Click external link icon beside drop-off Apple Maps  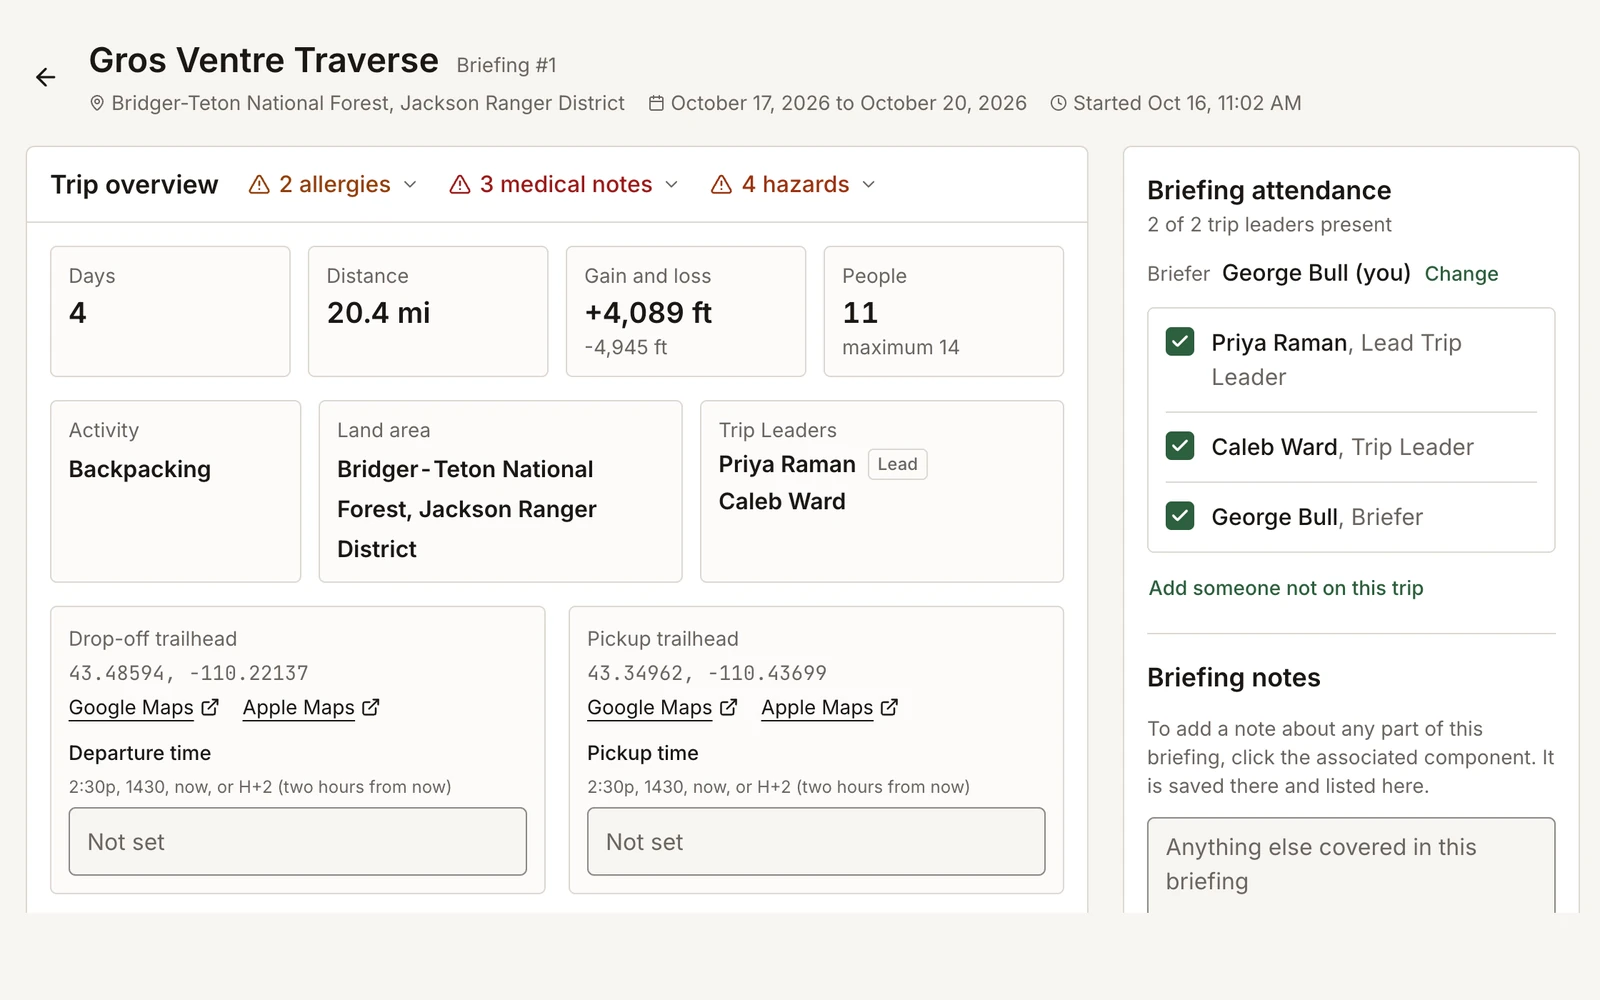371,707
